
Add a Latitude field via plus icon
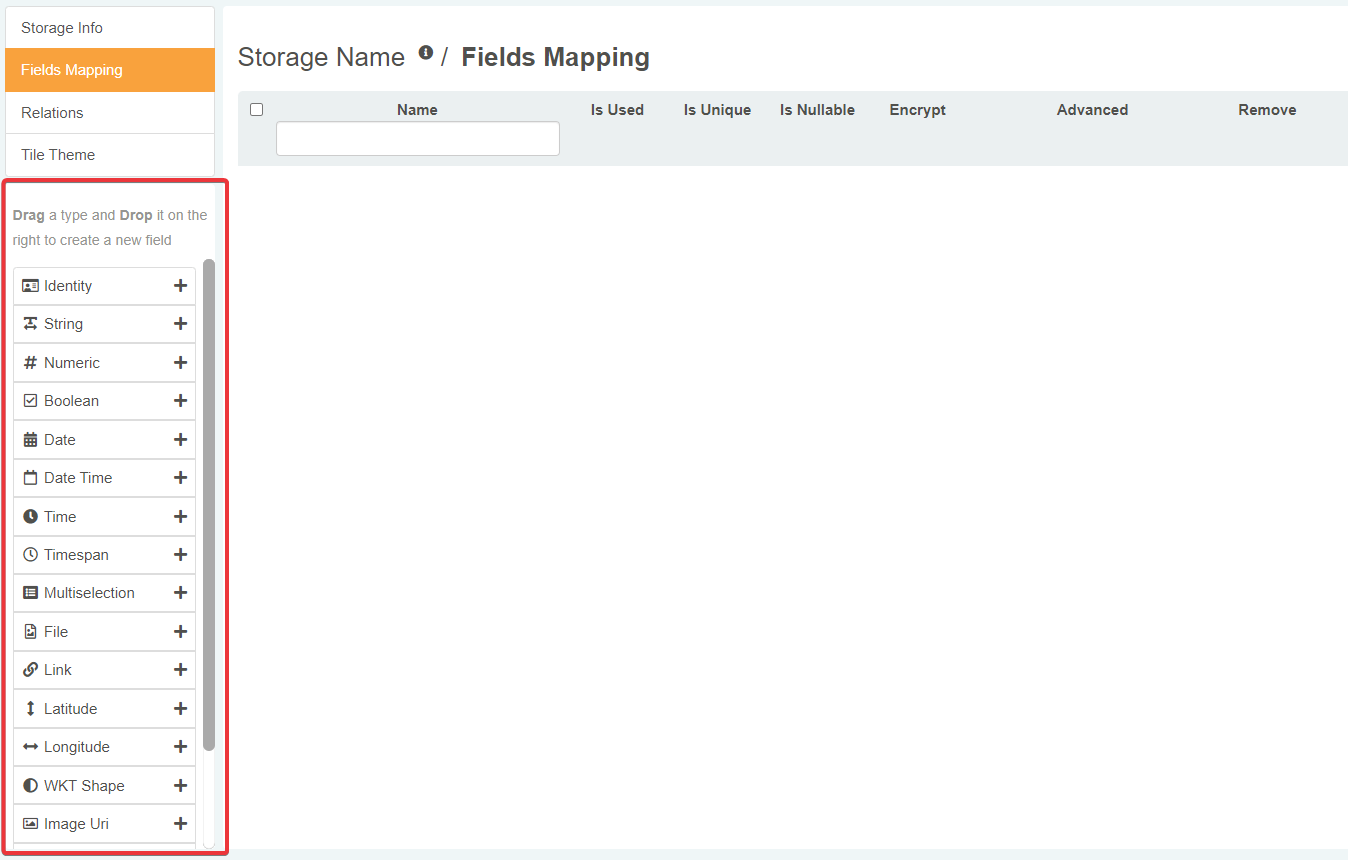tap(180, 709)
